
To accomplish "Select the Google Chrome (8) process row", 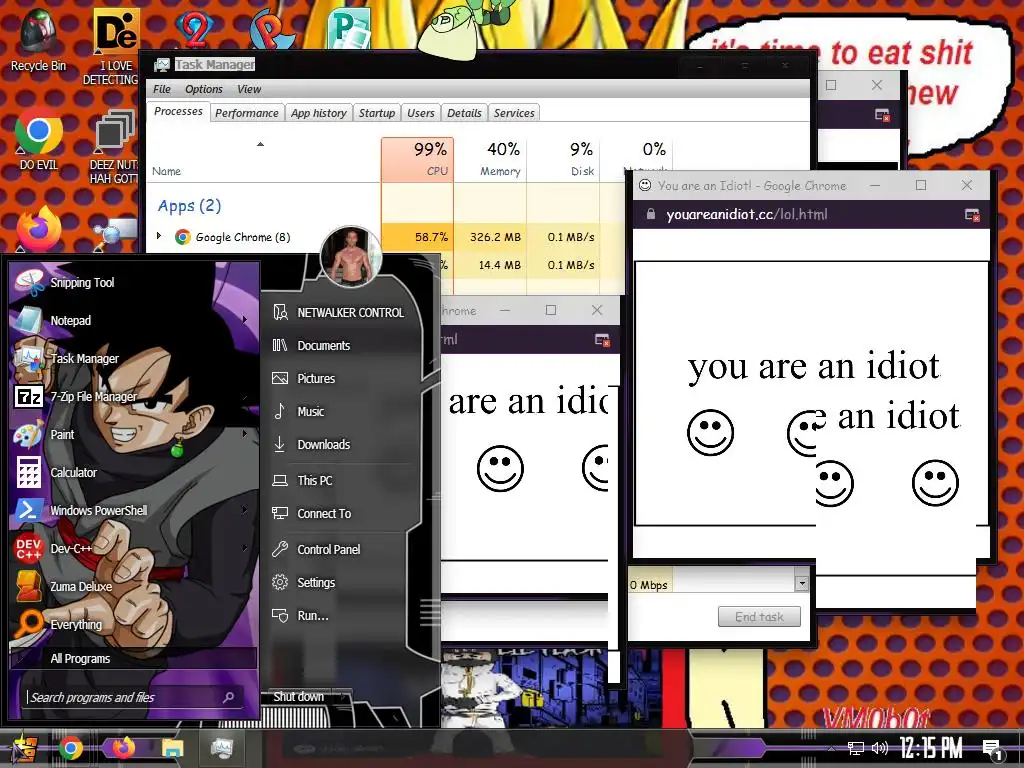I will click(x=385, y=237).
